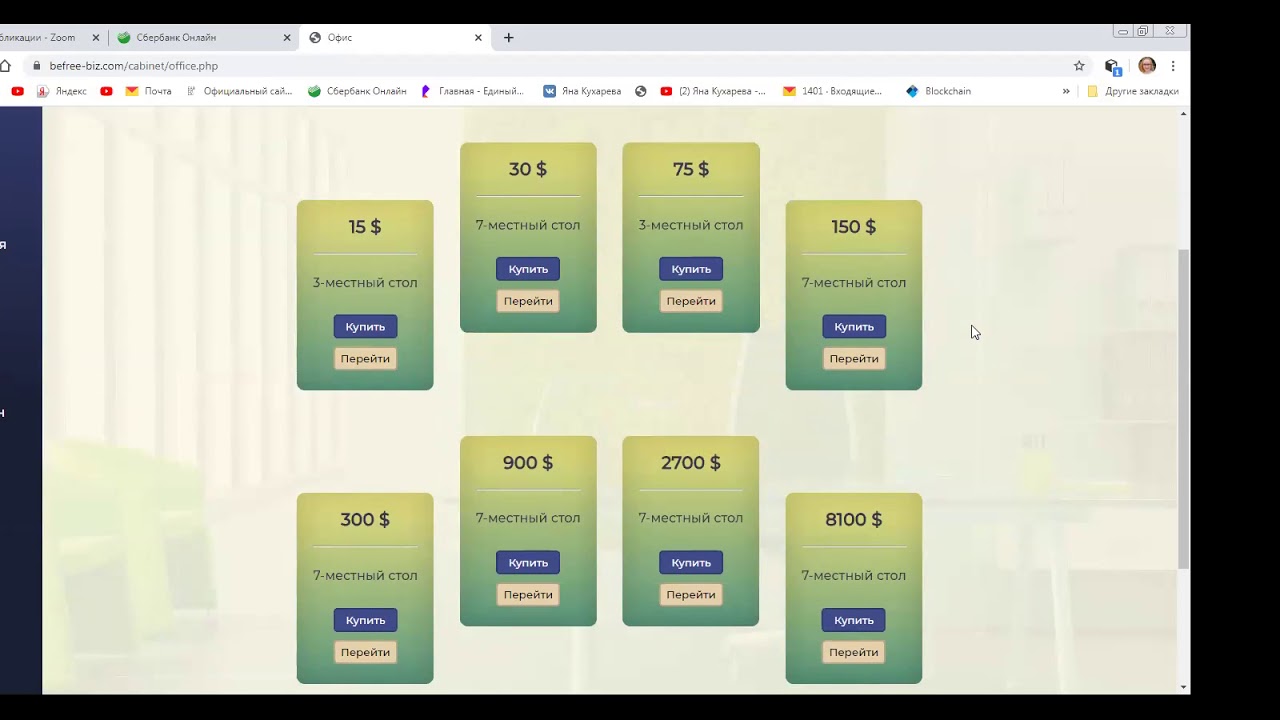
Task: Expand the bookmarks overflow chevron
Action: [1066, 91]
